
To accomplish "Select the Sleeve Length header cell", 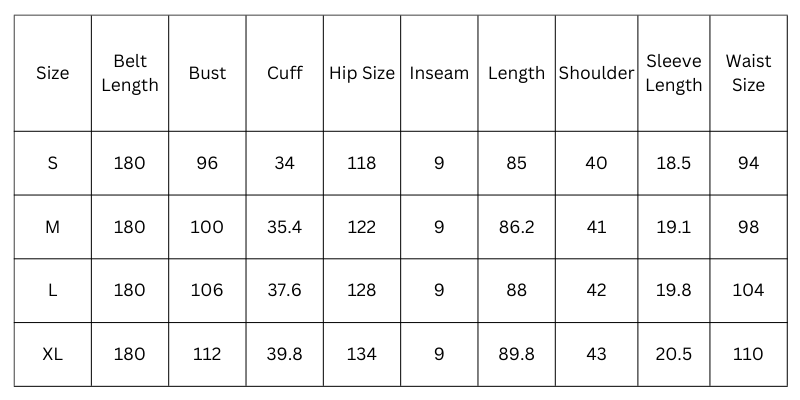I will [x=673, y=73].
